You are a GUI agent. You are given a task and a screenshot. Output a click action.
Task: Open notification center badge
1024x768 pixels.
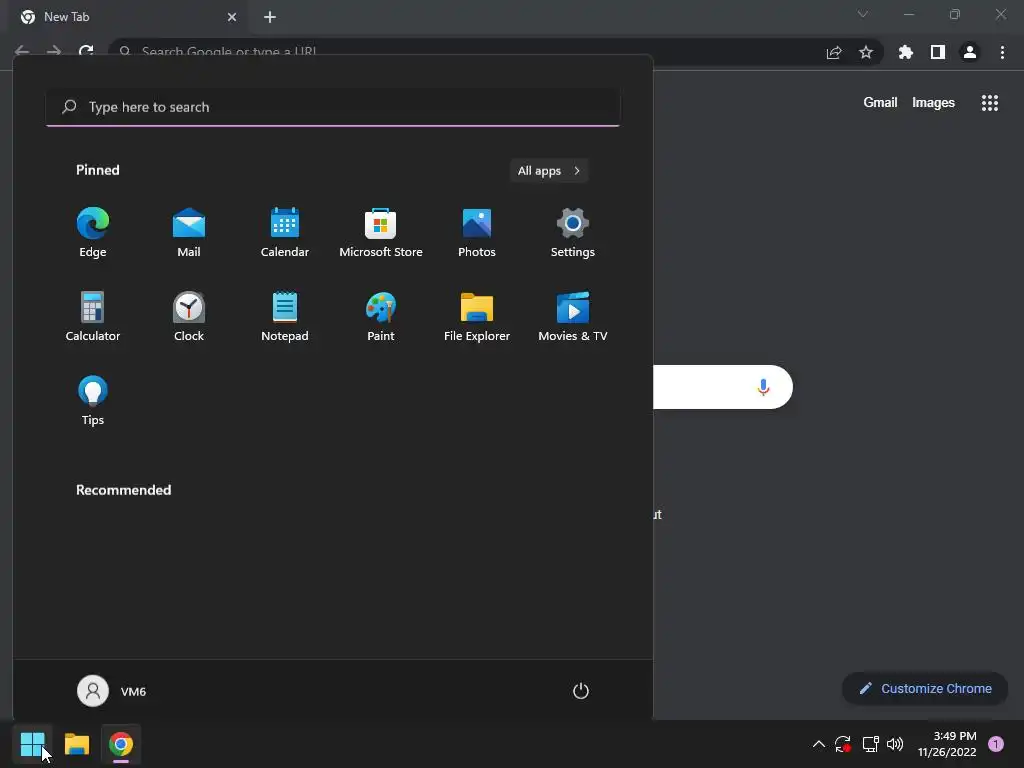(x=996, y=744)
